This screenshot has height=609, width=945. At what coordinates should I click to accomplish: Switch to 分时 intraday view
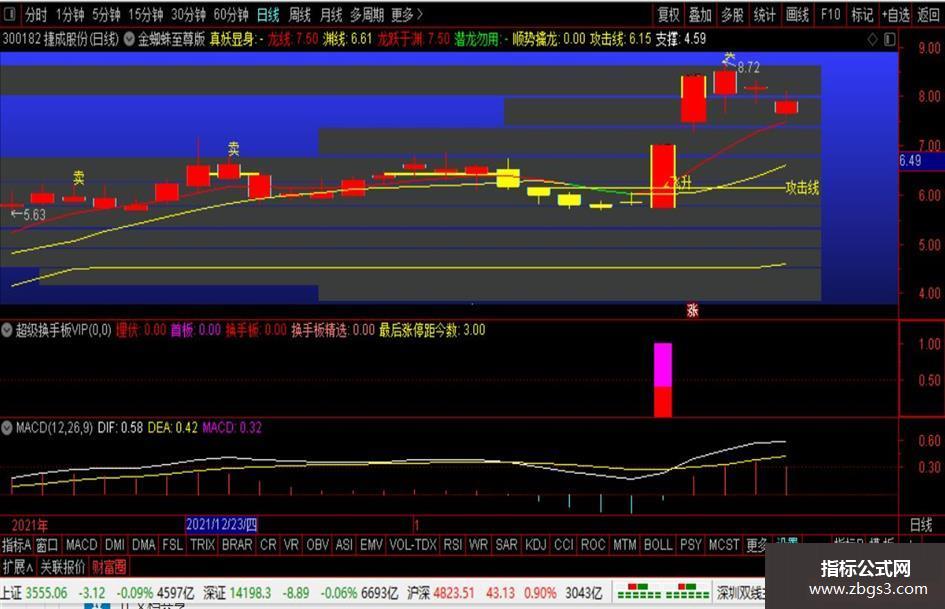pos(36,14)
